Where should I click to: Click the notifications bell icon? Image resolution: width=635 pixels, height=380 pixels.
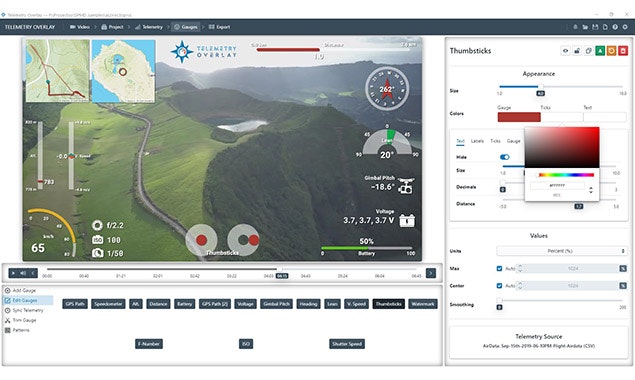575,27
